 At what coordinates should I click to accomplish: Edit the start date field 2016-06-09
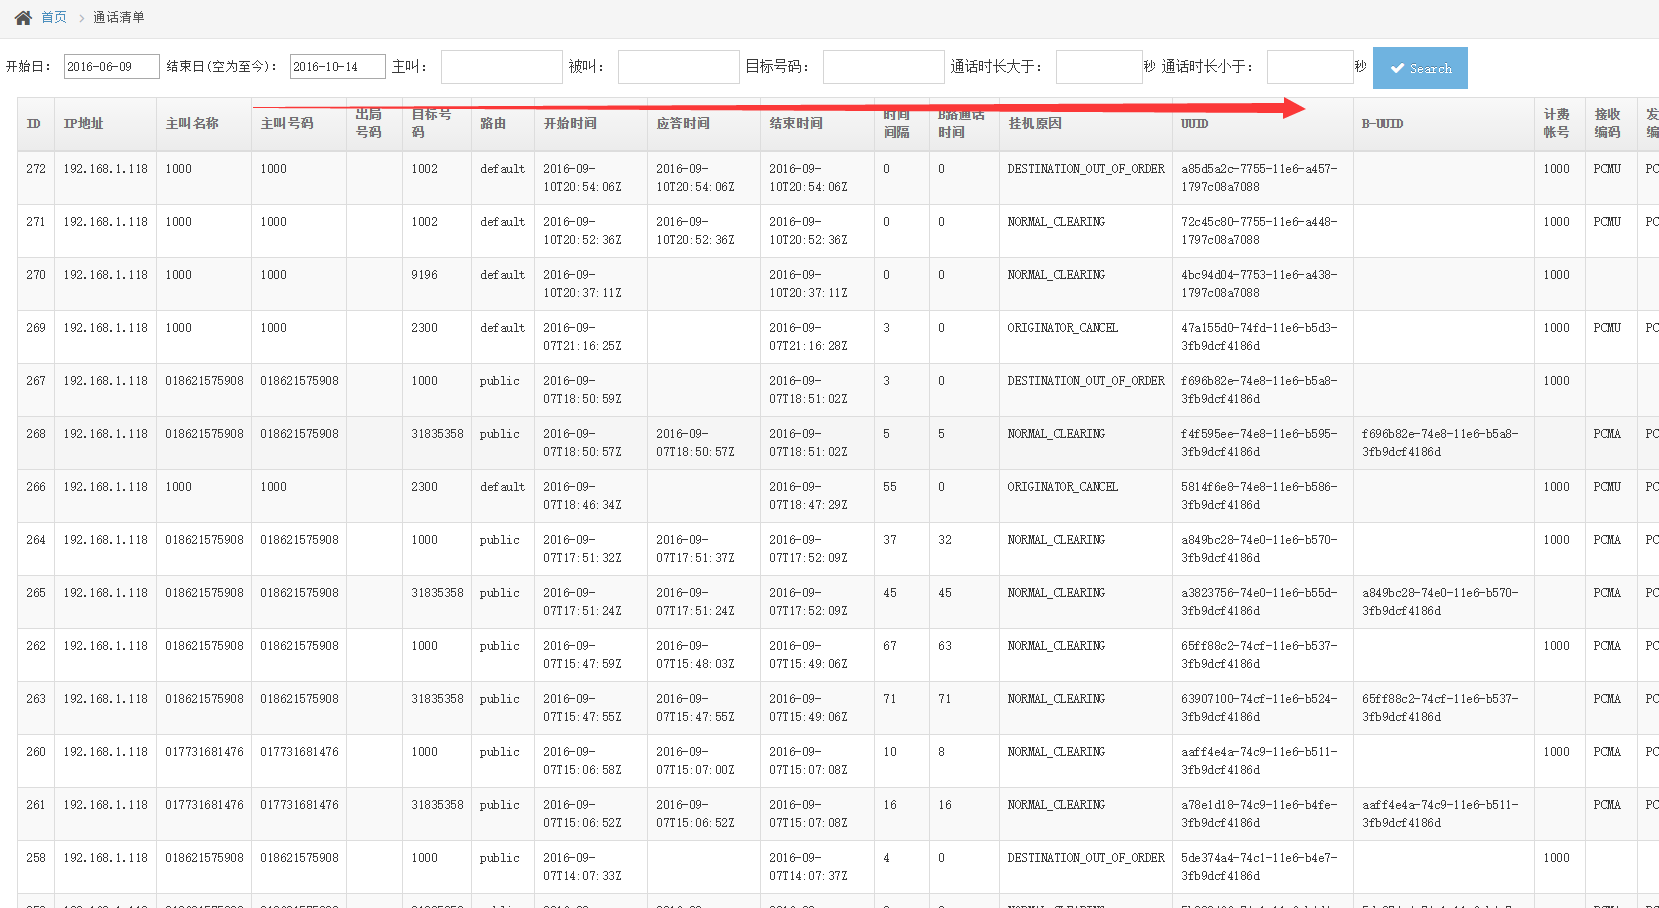(111, 67)
